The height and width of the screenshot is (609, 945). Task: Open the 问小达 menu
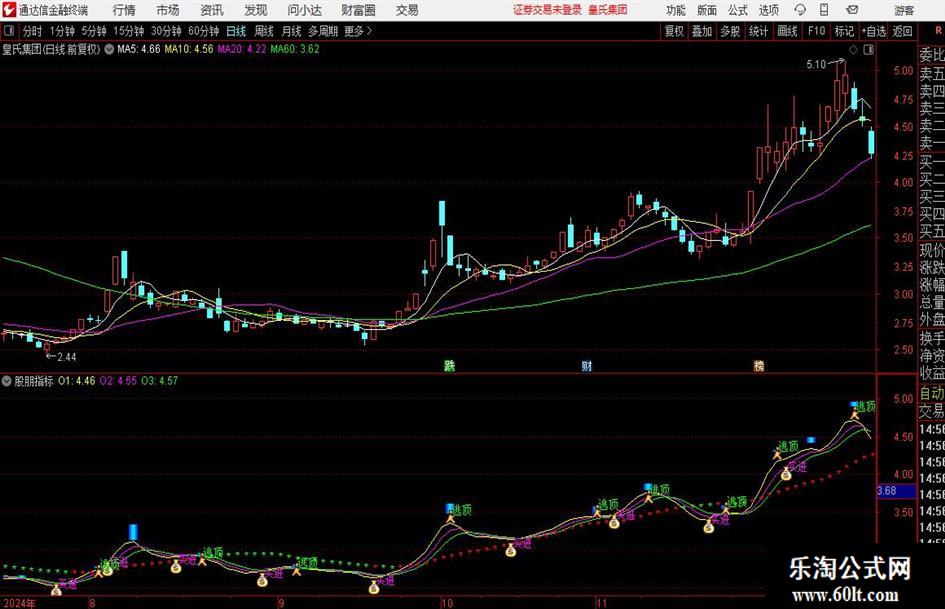pyautogui.click(x=304, y=10)
